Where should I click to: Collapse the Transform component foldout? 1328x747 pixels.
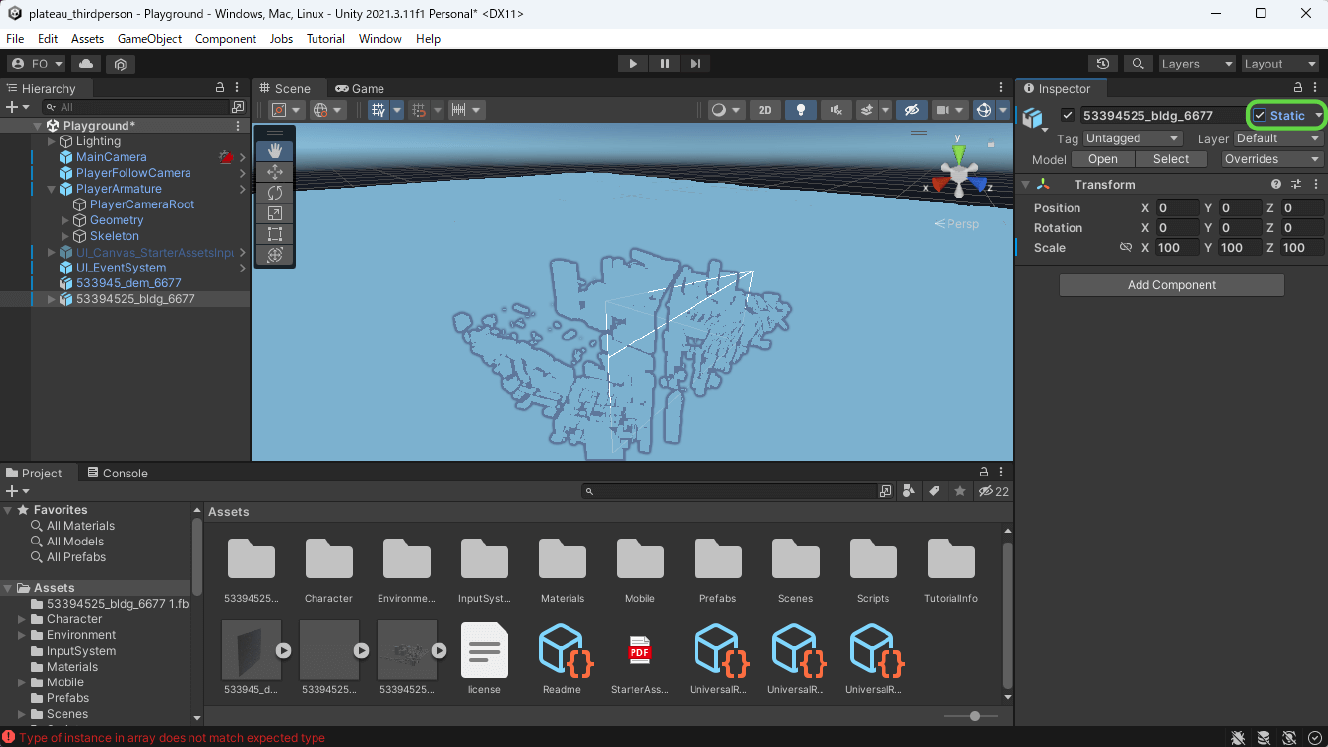click(1025, 184)
